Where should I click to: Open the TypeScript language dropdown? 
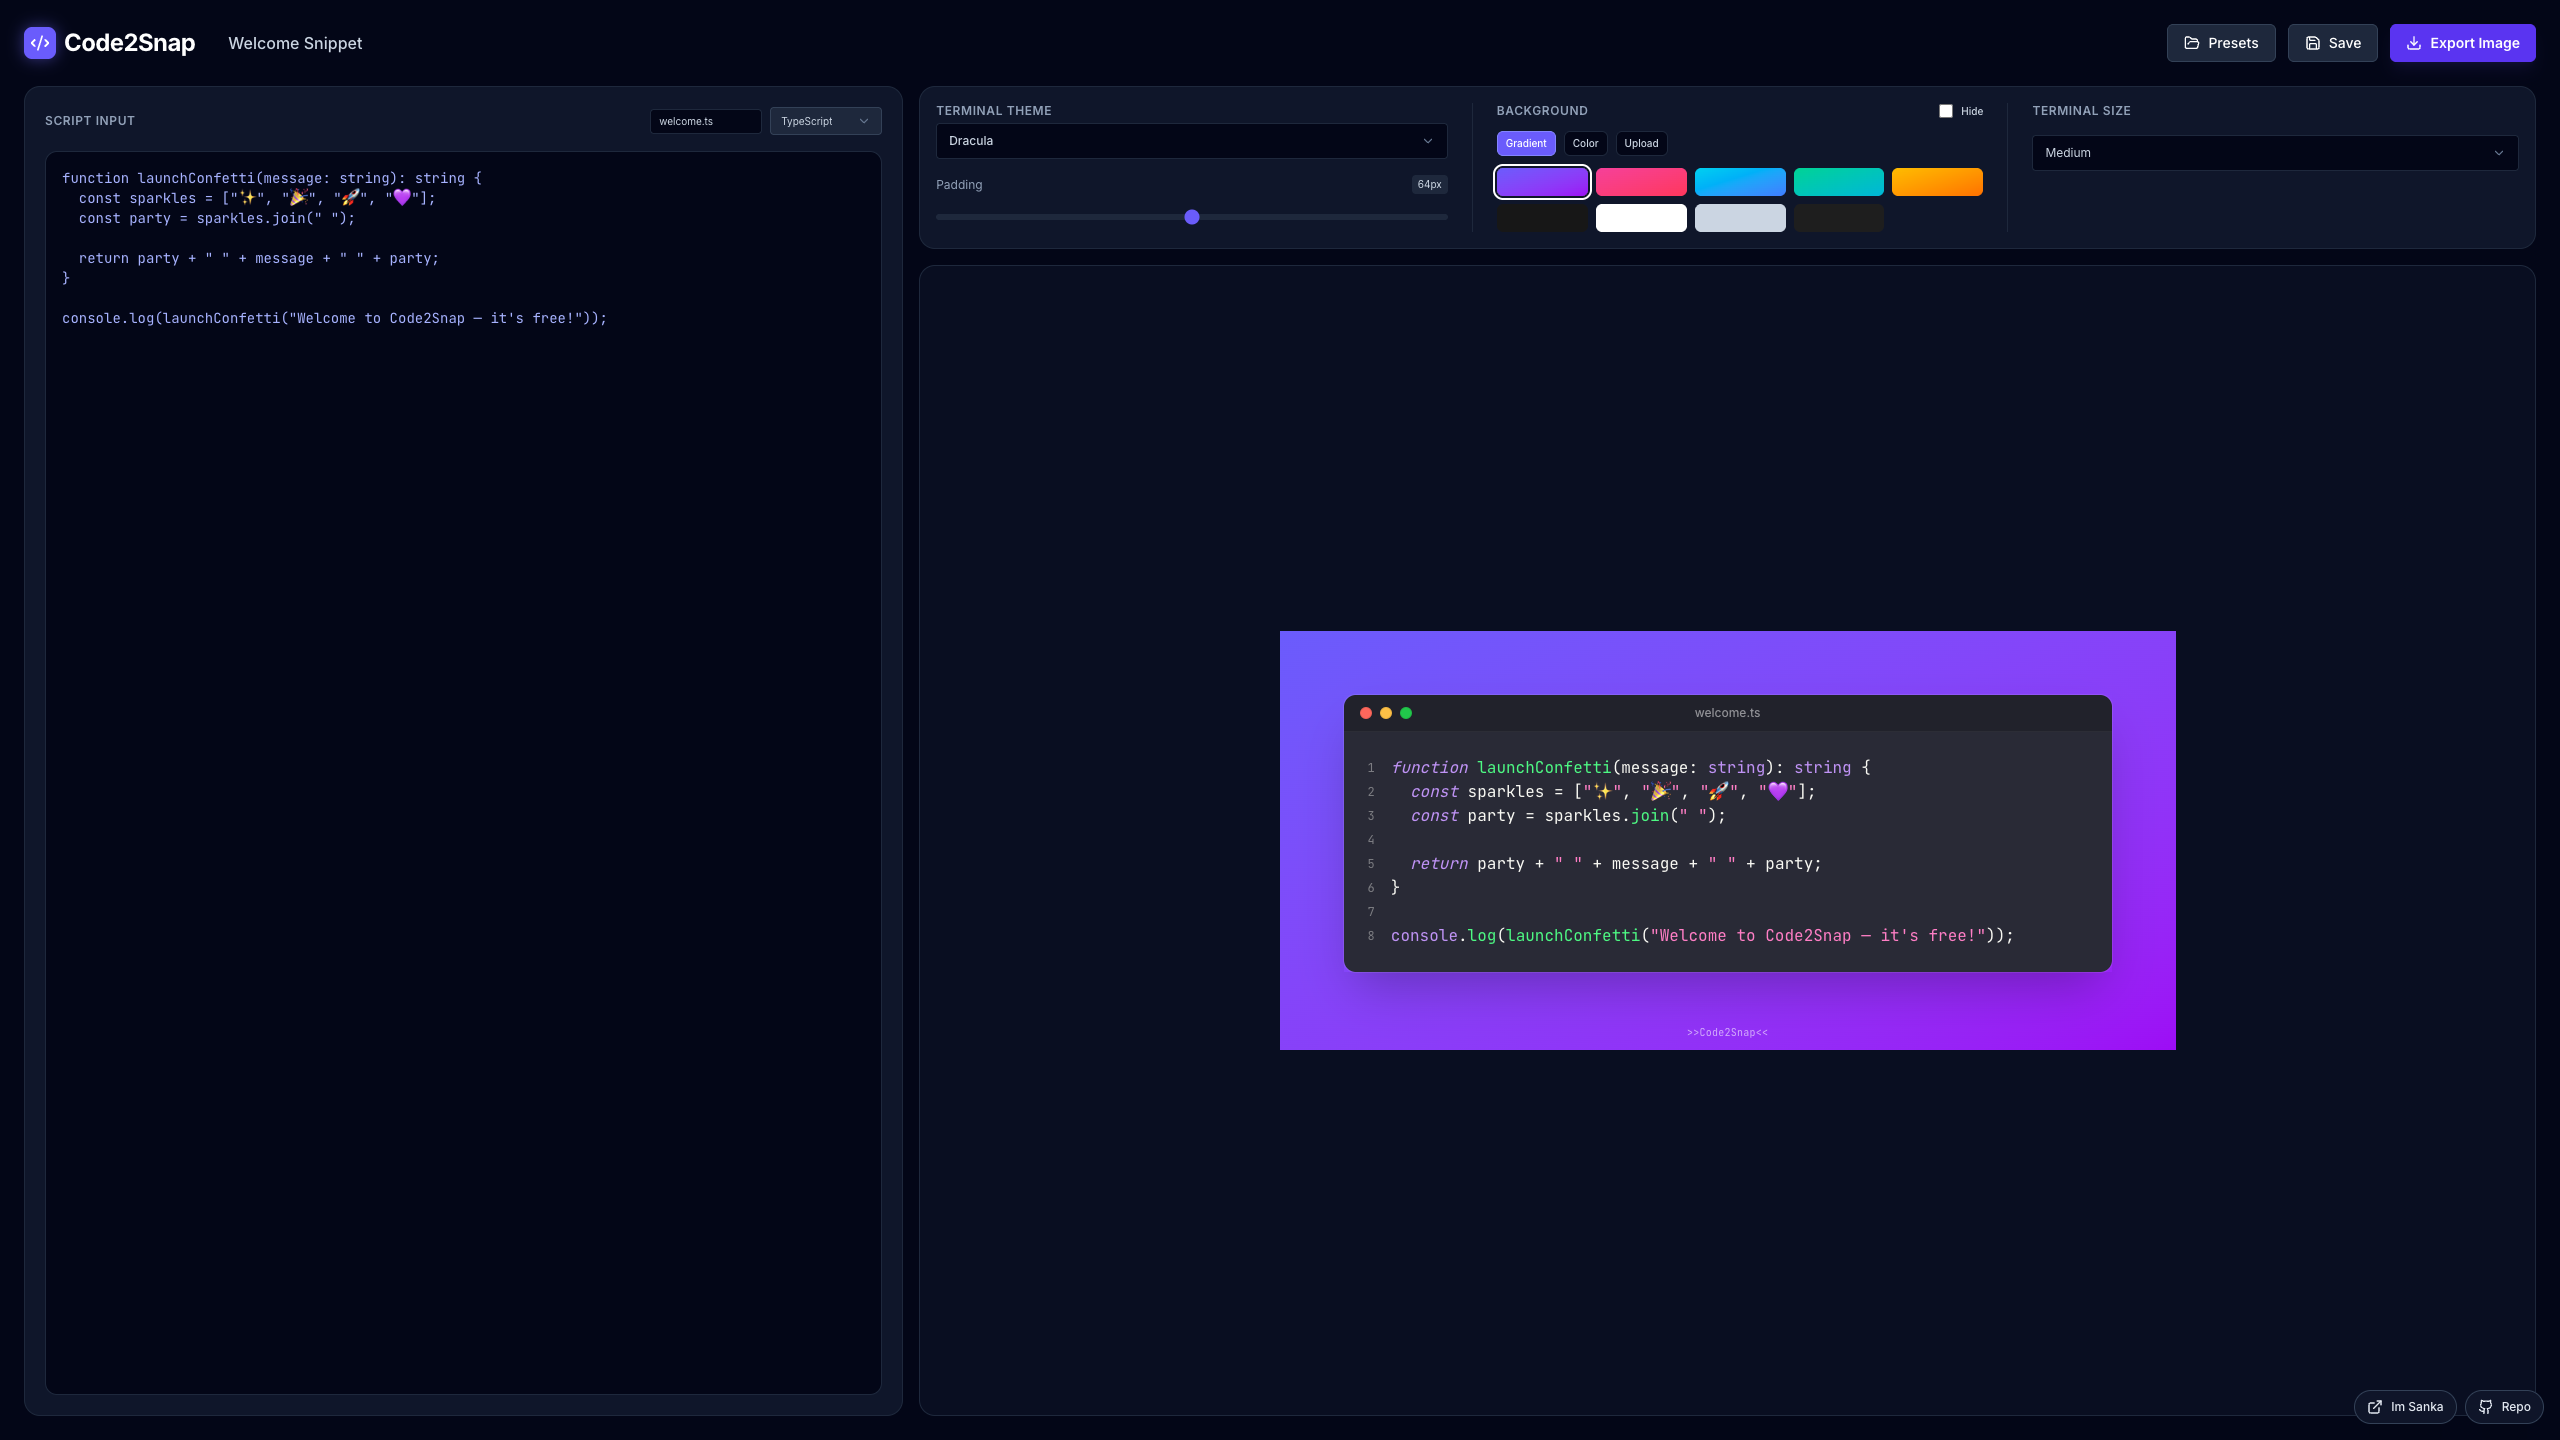[825, 121]
